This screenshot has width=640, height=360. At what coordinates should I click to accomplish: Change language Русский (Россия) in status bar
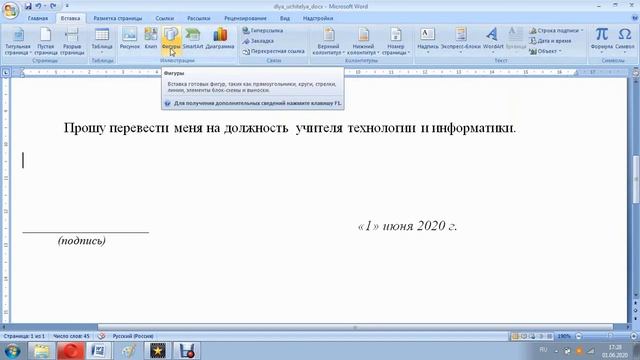pyautogui.click(x=133, y=336)
